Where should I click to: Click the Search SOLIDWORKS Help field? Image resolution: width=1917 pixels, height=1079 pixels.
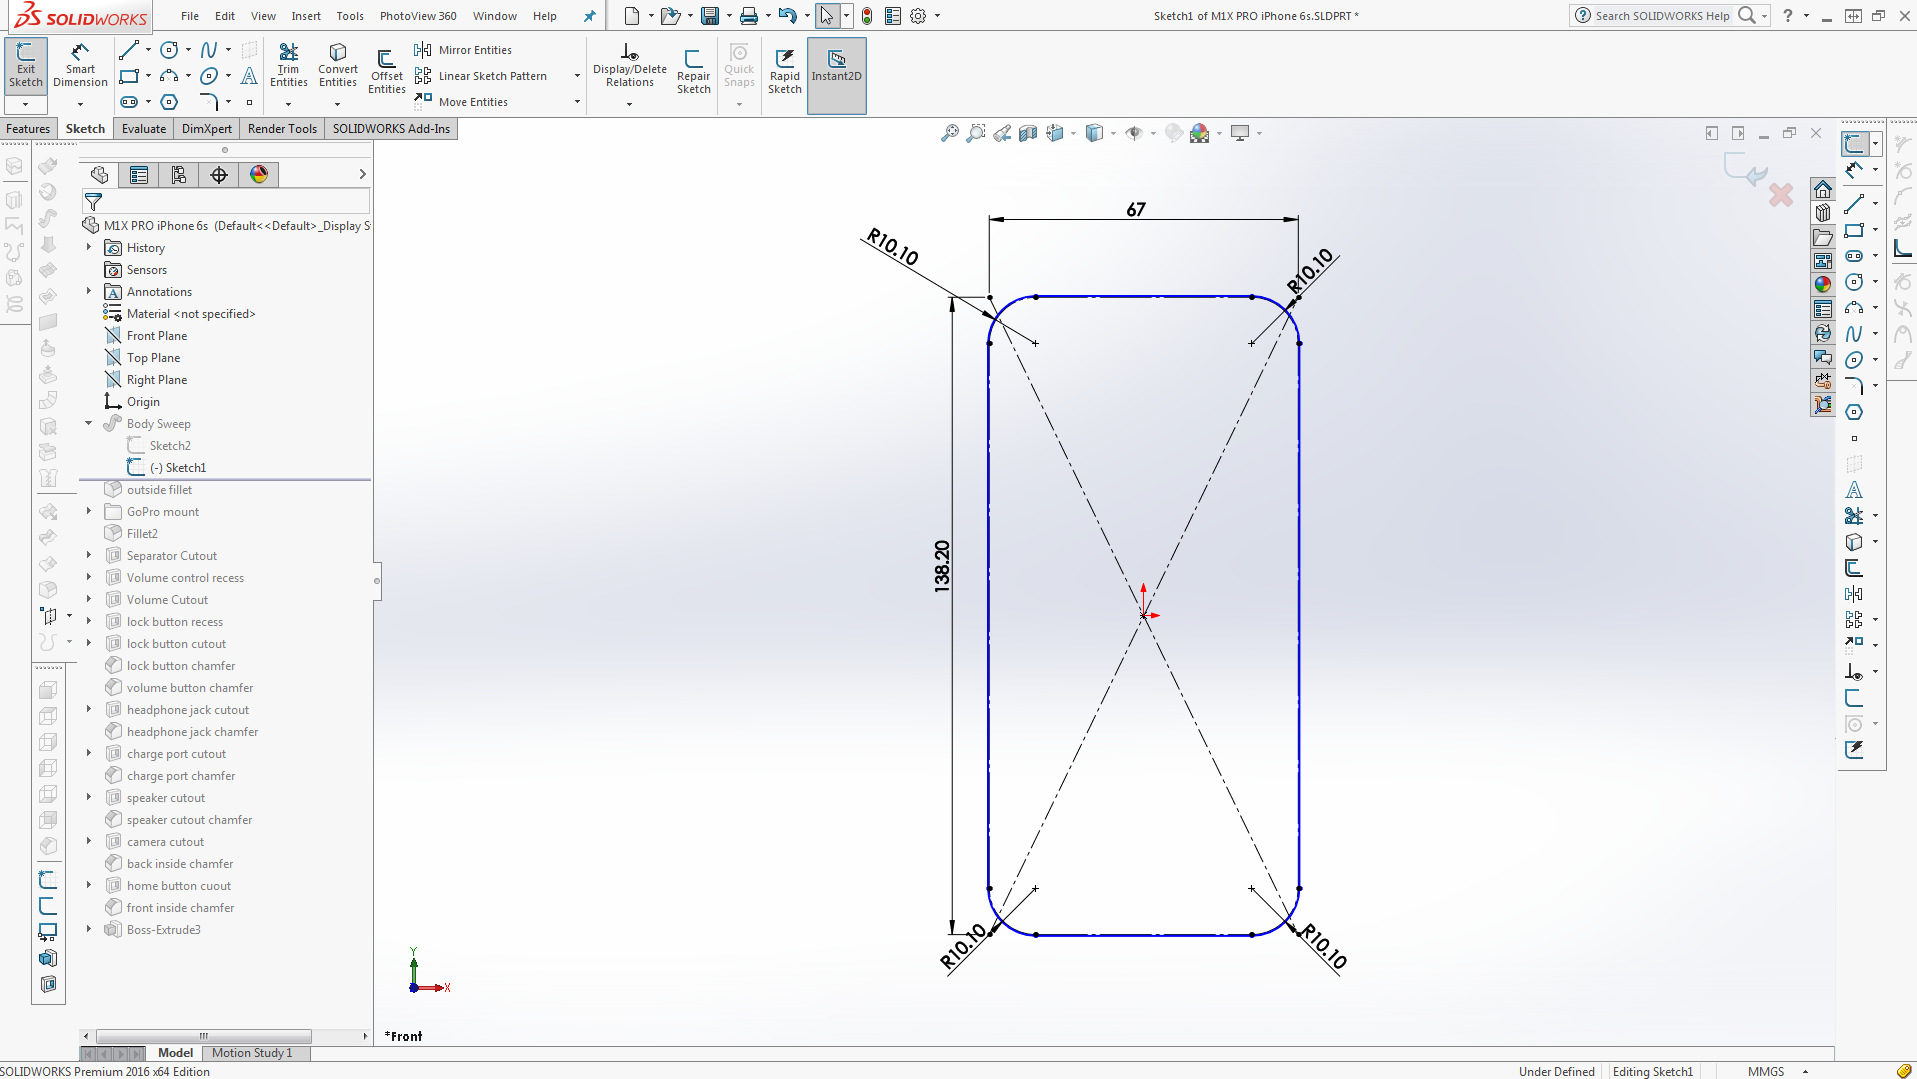coord(1662,16)
